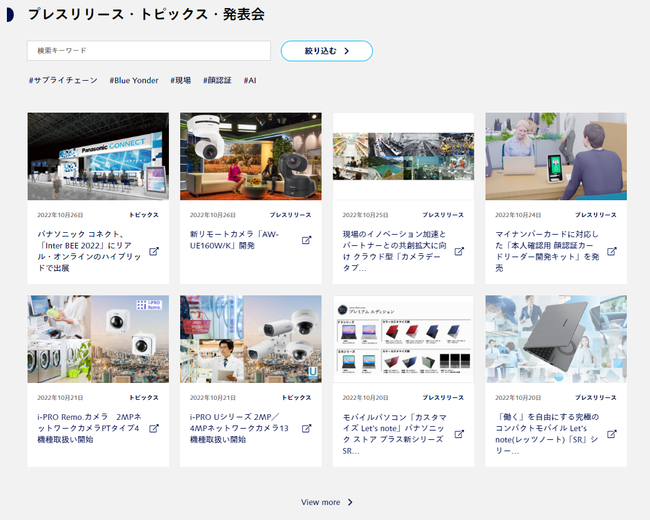Select the #Blue Yonder hashtag
The height and width of the screenshot is (520, 650).
(134, 80)
